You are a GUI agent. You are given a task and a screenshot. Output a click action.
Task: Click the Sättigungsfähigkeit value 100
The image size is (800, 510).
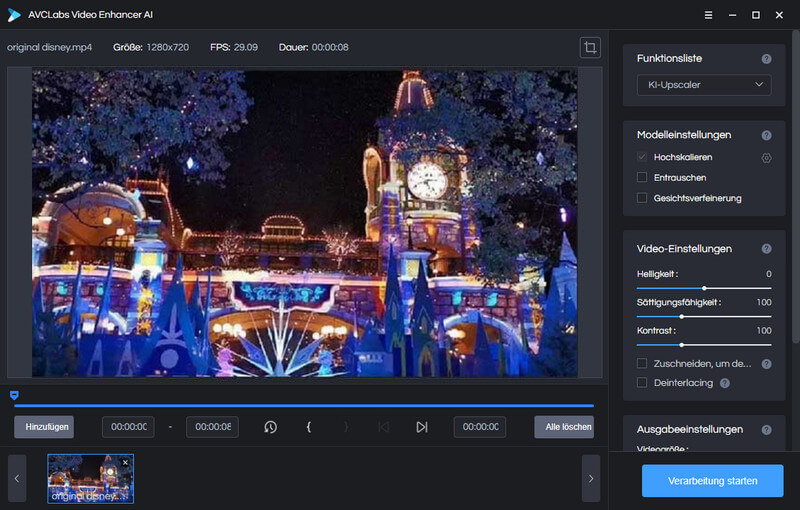pyautogui.click(x=764, y=302)
